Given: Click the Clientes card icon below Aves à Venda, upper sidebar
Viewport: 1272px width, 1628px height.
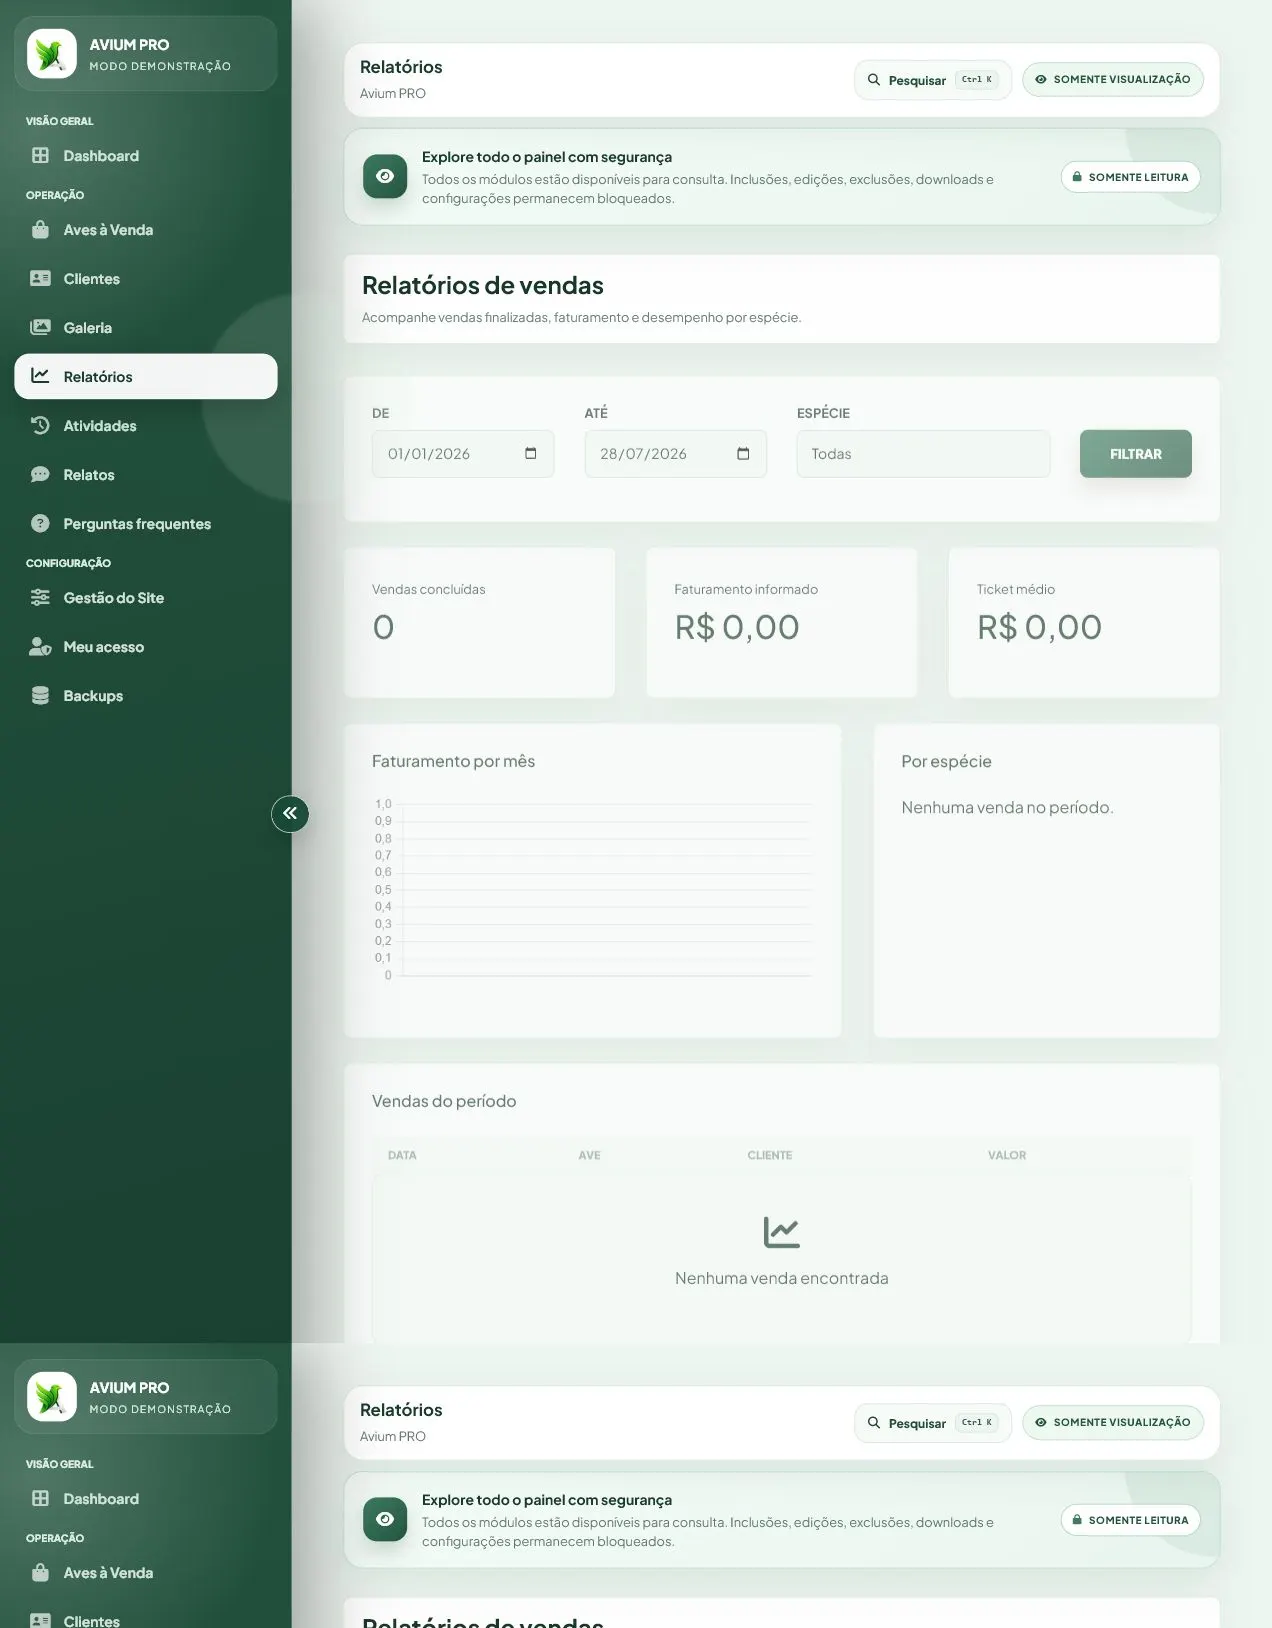Looking at the screenshot, I should [x=40, y=278].
